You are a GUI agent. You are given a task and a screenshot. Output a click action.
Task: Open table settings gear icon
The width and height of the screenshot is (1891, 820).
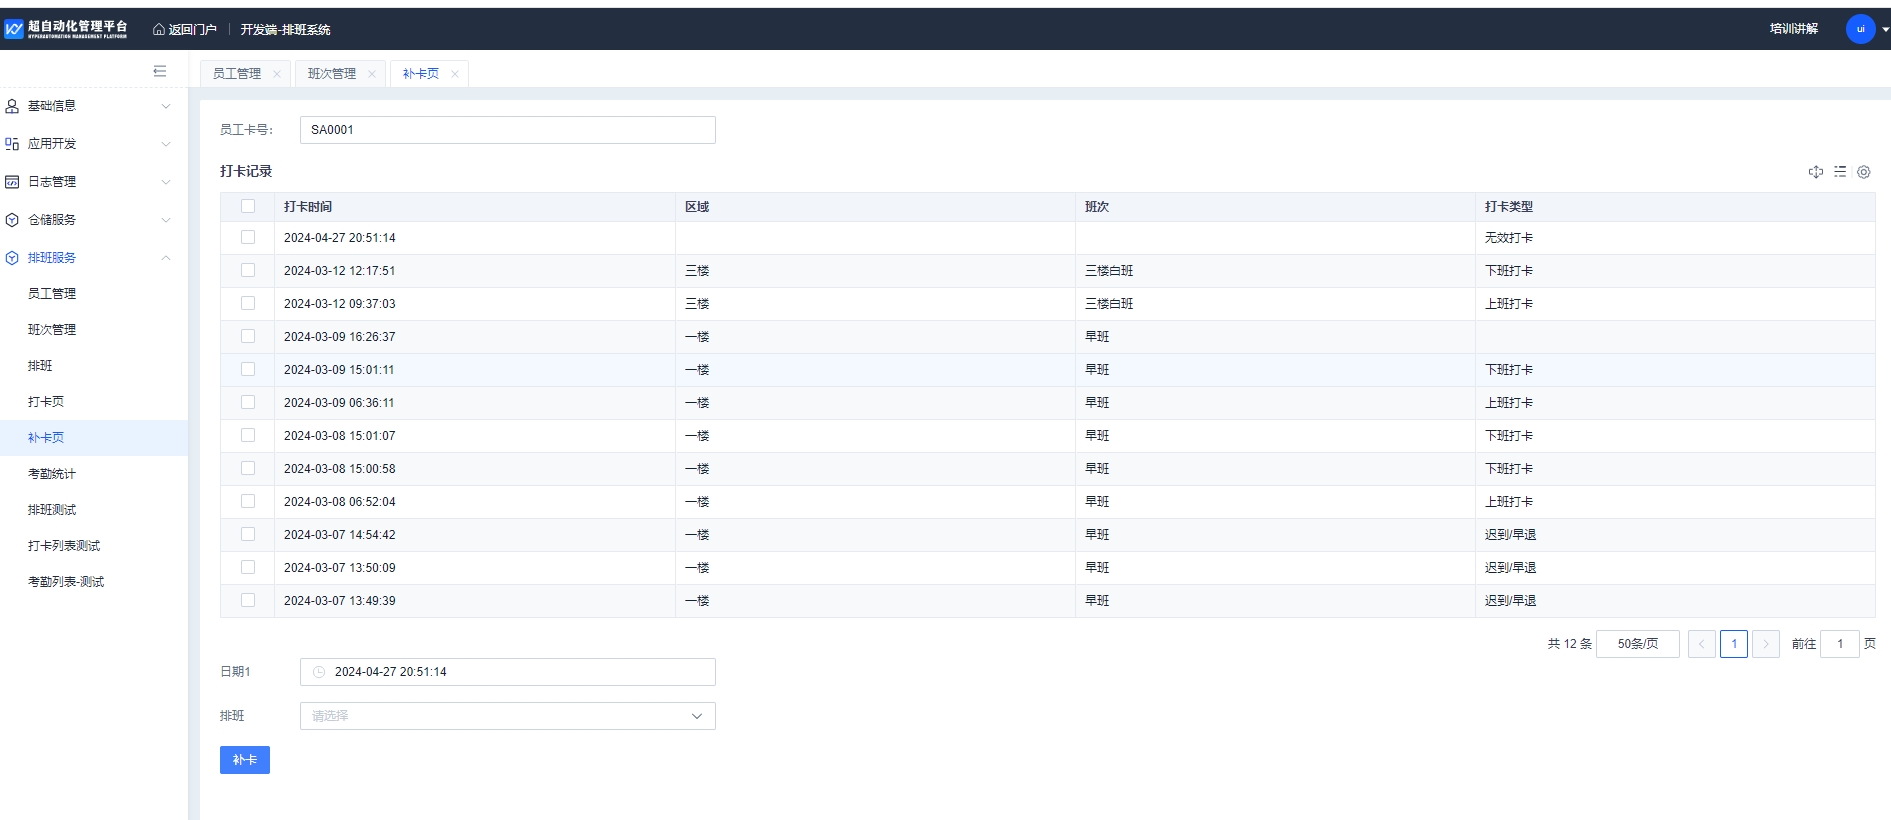pos(1864,172)
